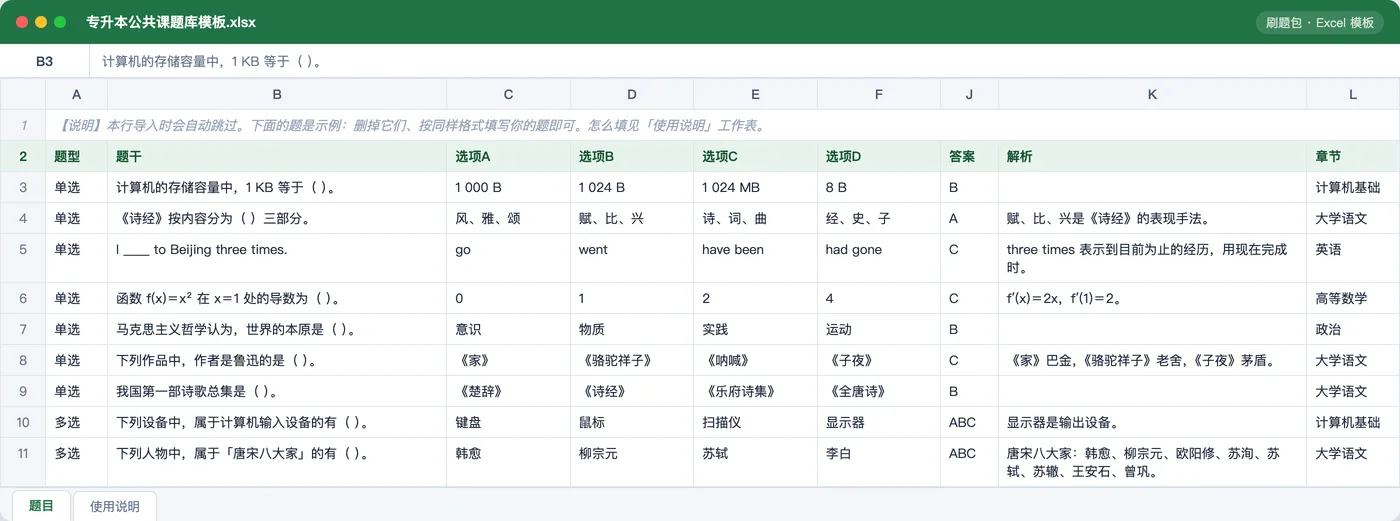The width and height of the screenshot is (1400, 521).
Task: Select the 《楚辞》 option cell
Action: (508, 391)
